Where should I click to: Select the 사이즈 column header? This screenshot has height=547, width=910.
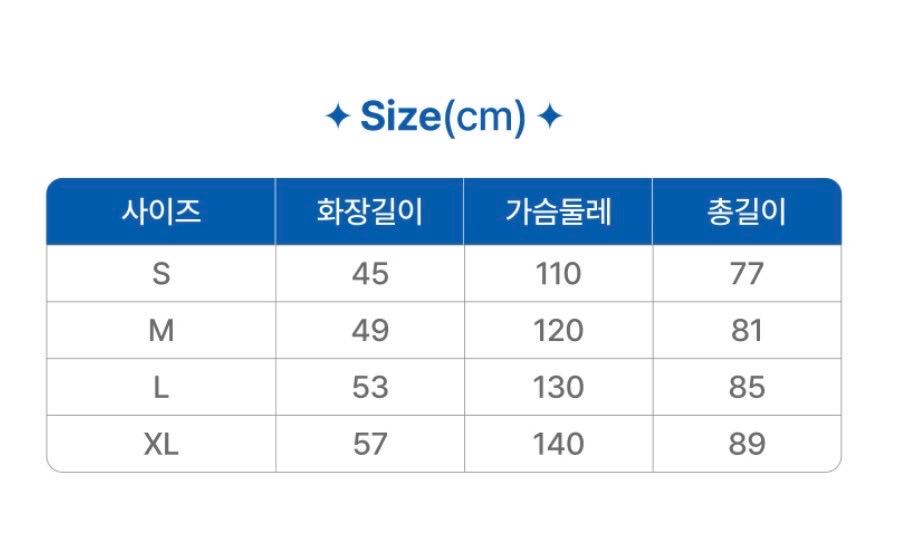click(161, 212)
